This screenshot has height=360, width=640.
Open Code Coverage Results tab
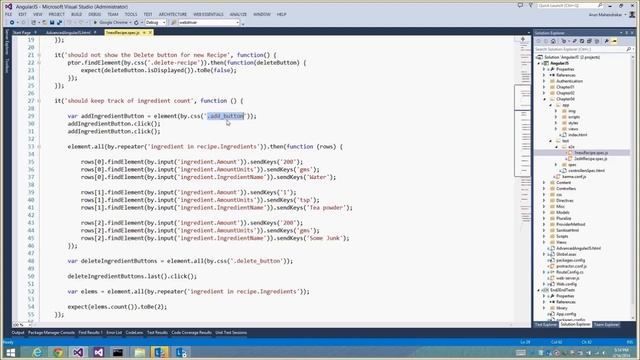click(x=191, y=333)
